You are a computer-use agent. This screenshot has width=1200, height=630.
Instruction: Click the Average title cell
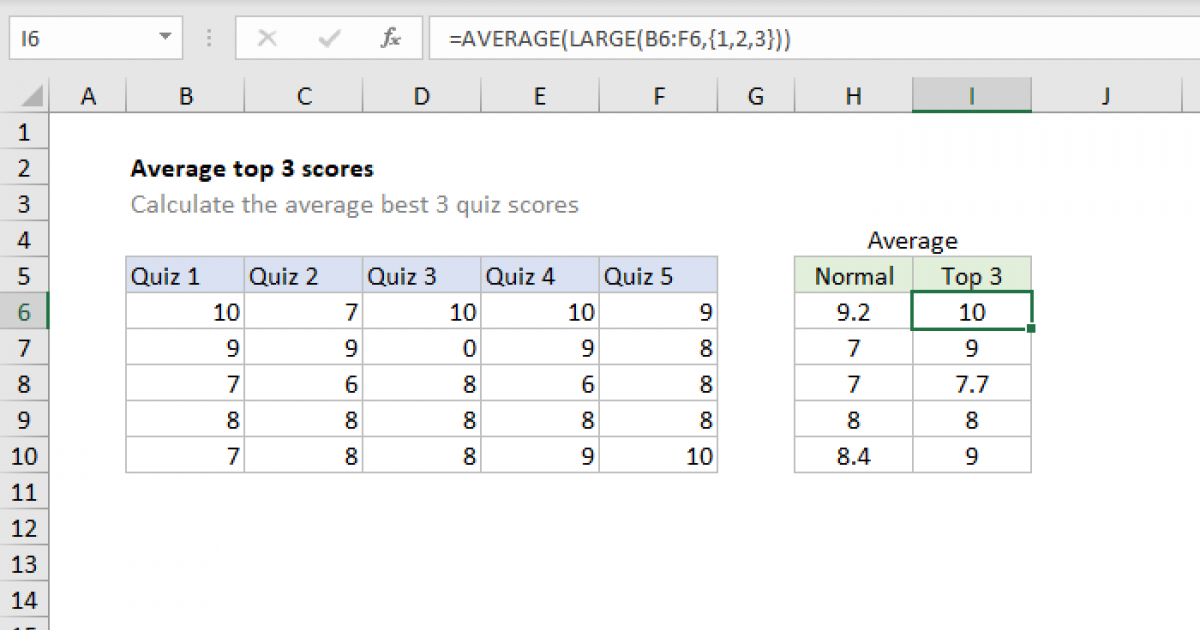pos(912,240)
